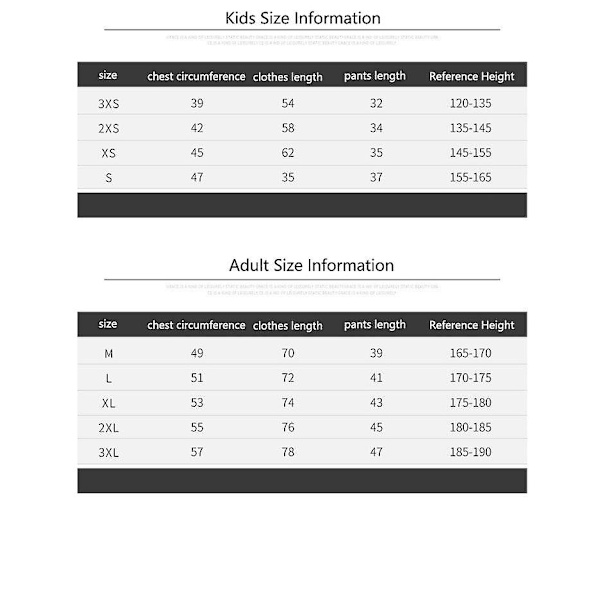Screen dimensions: 600x600
Task: Select the 185-190 reference height cell
Action: pos(471,452)
